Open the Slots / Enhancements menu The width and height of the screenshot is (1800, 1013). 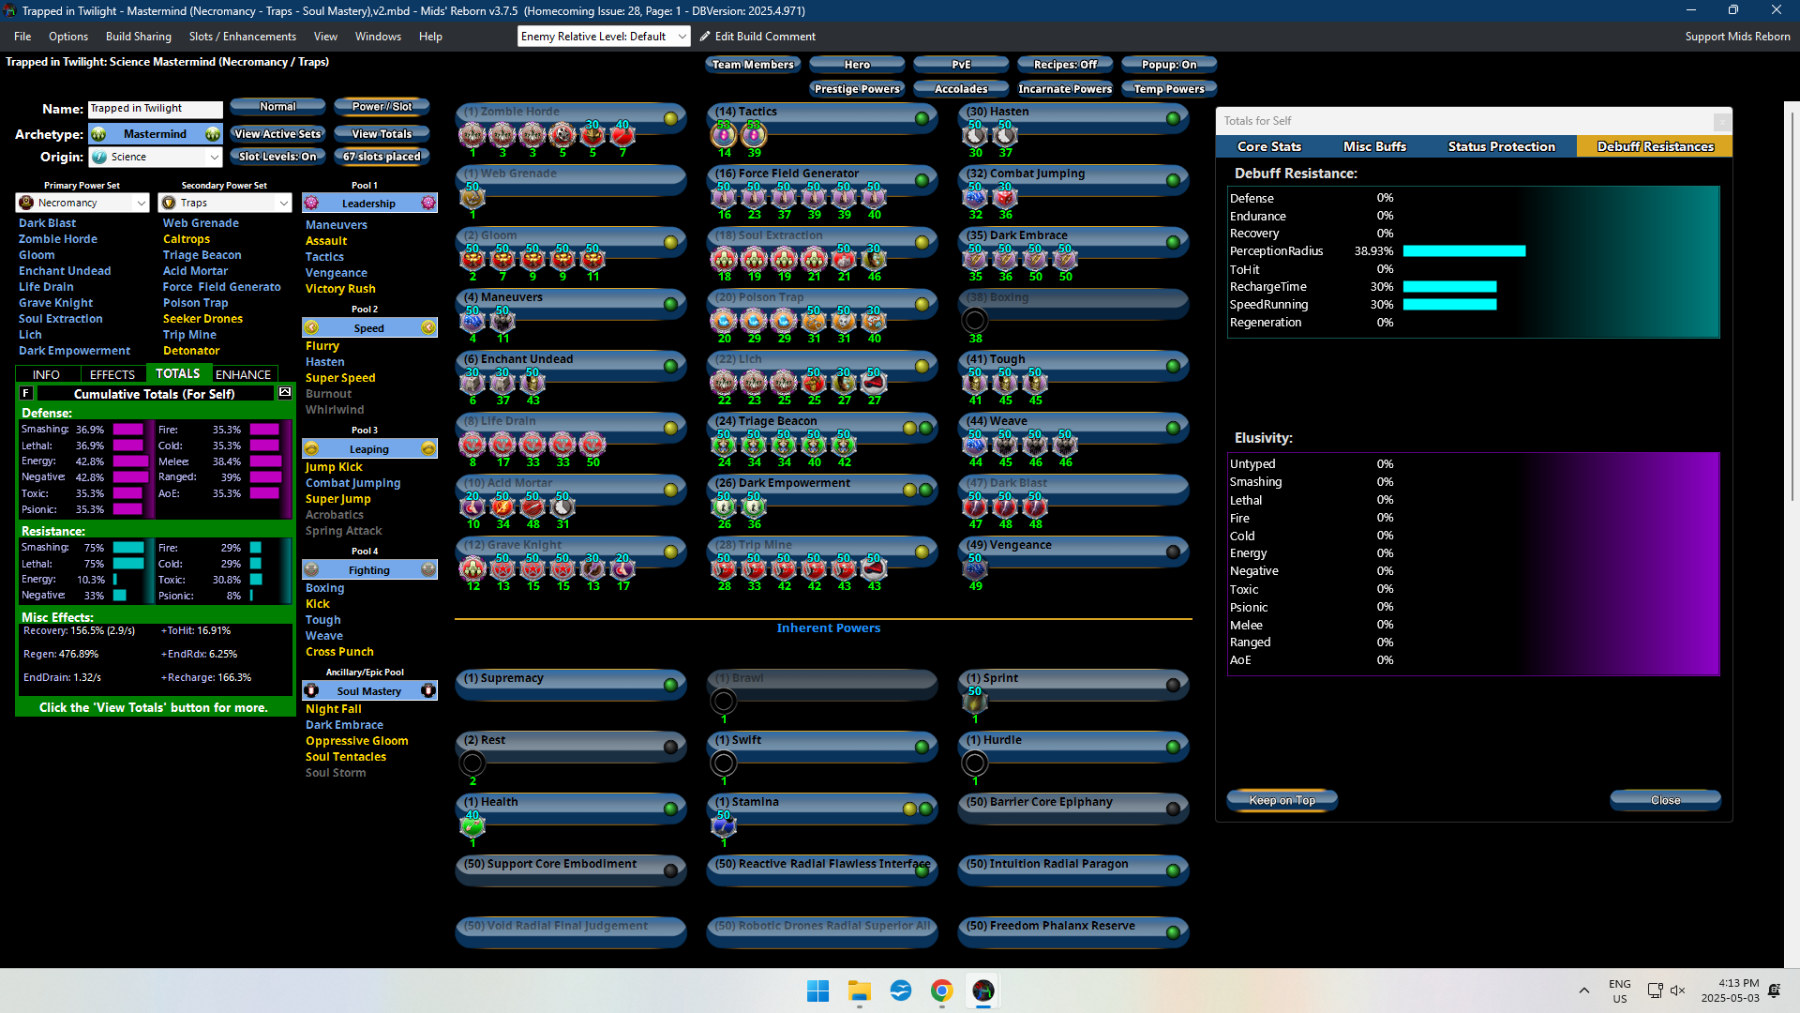click(243, 36)
